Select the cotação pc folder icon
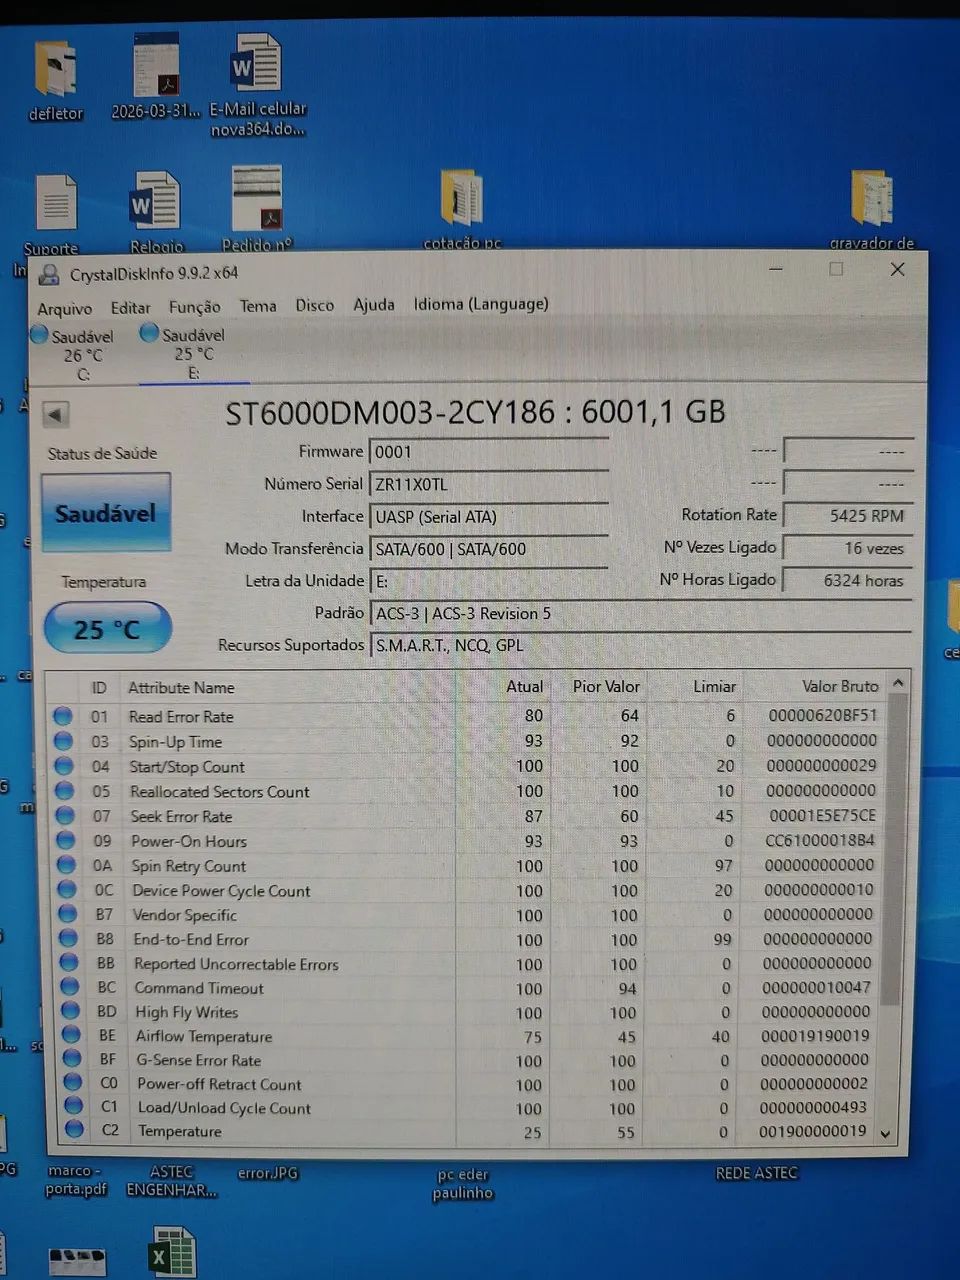This screenshot has height=1280, width=960. click(x=462, y=208)
